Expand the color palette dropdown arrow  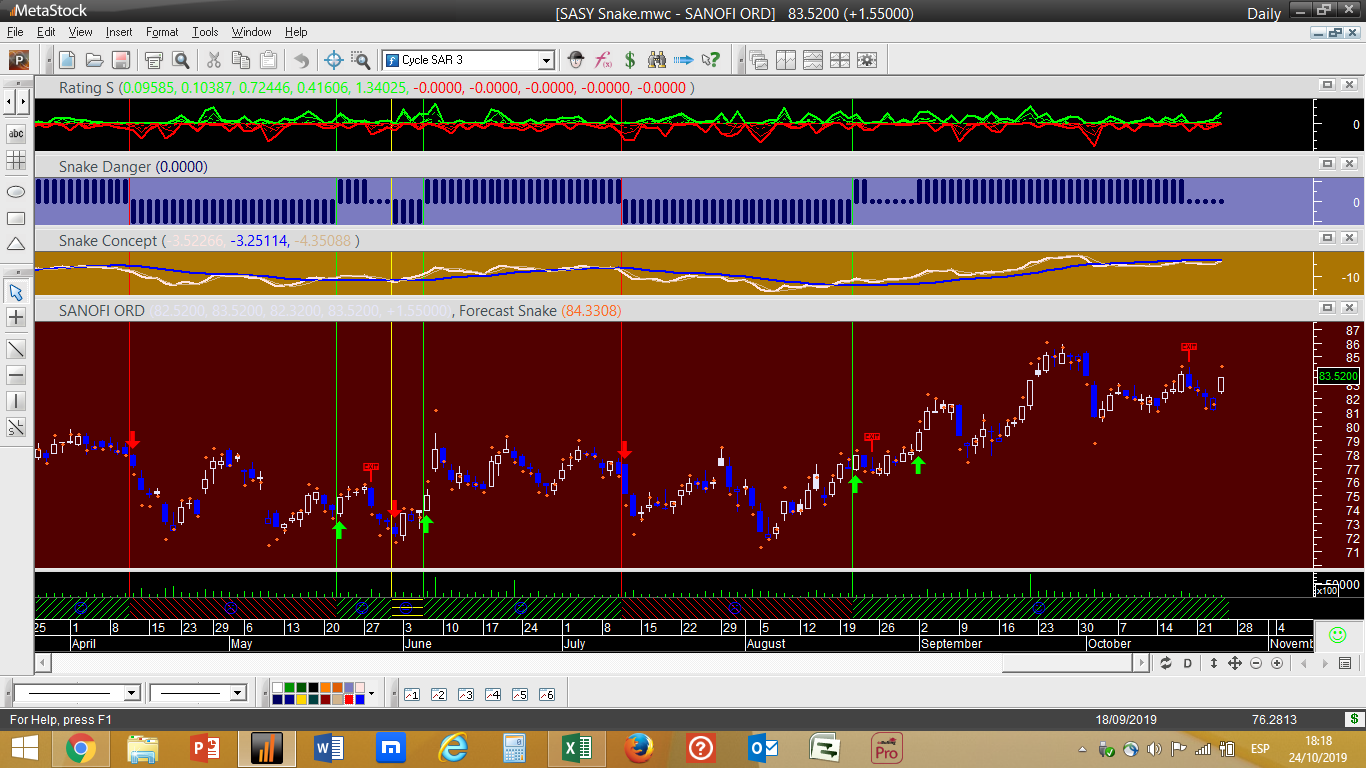coord(372,693)
